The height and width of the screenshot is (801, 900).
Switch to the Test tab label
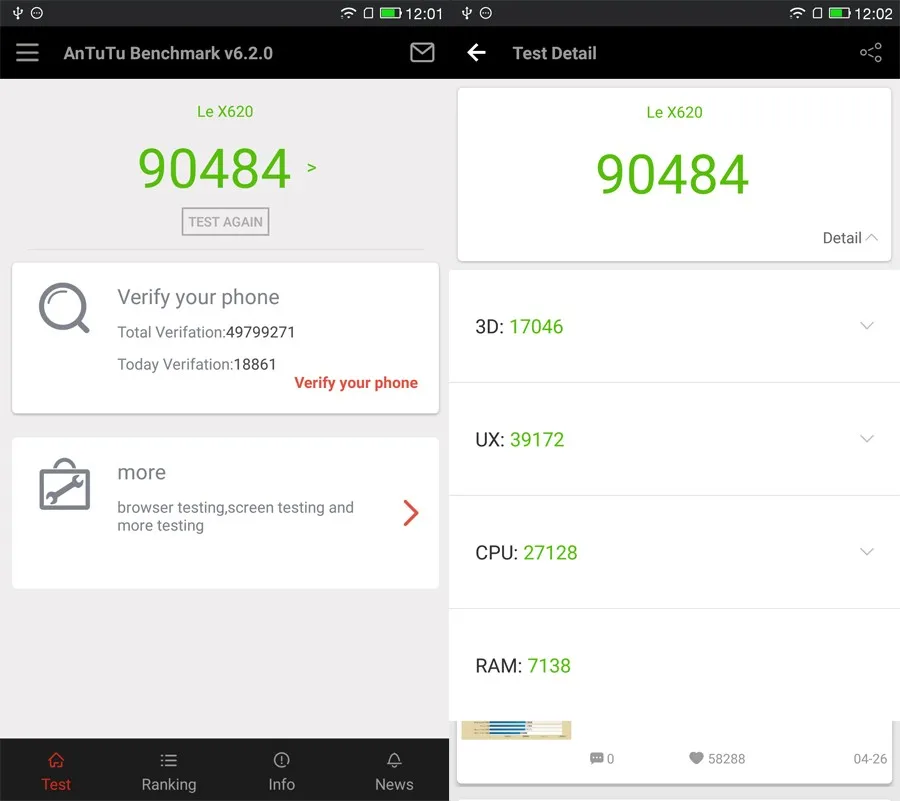click(56, 784)
